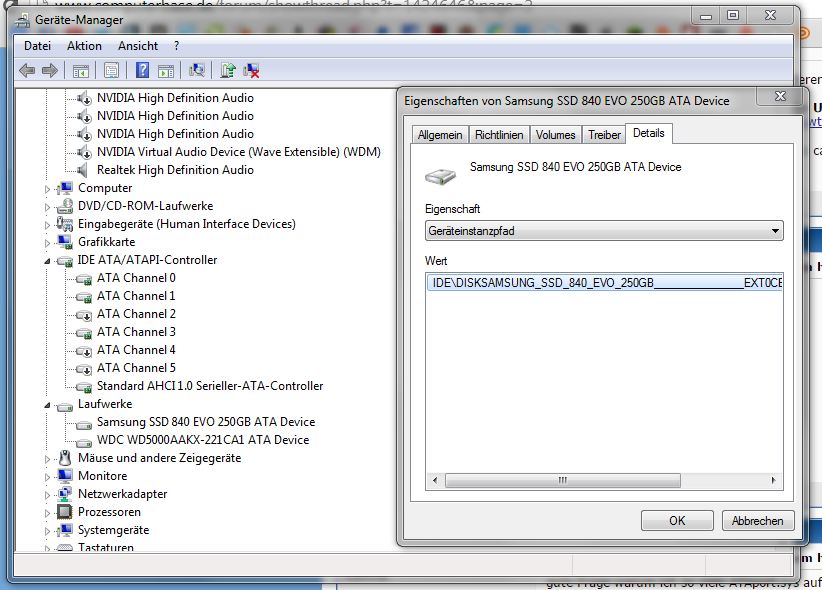Click the disk icon beside WDC WD5000AAKX-221CA1
This screenshot has width=822, height=590.
pos(84,442)
